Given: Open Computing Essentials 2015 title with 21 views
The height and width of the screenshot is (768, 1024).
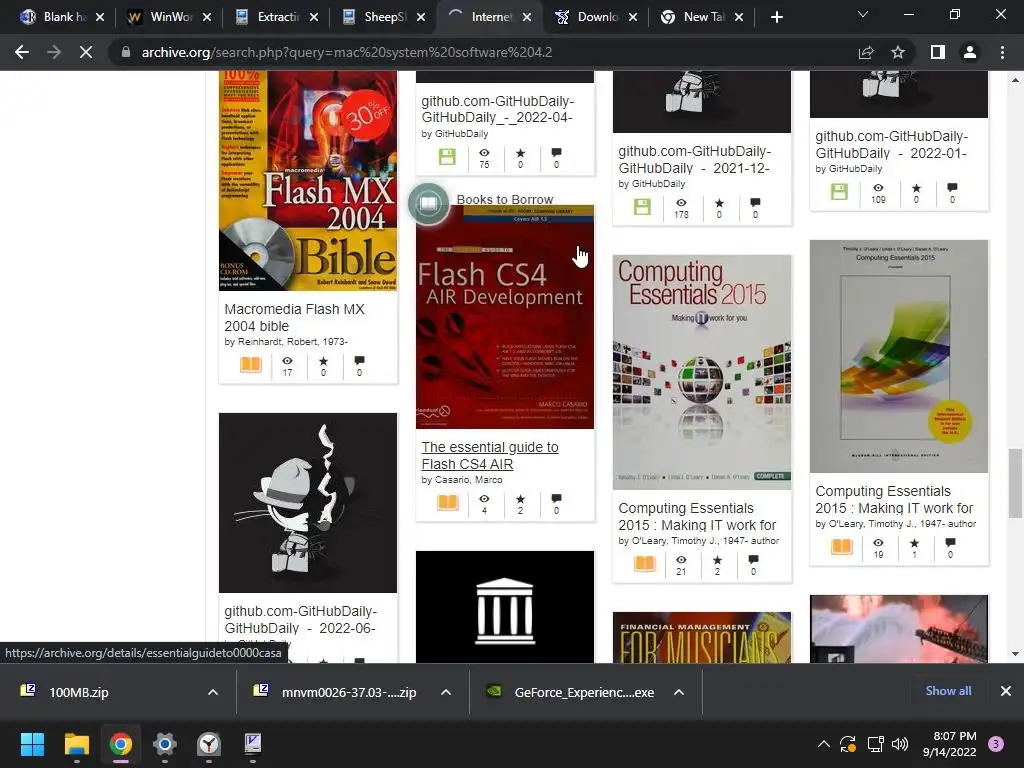Looking at the screenshot, I should coord(697,517).
